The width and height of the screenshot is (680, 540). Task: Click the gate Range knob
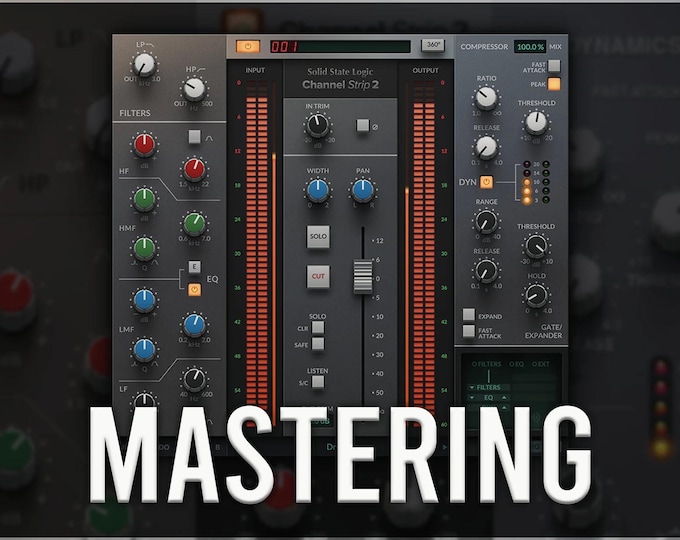point(486,221)
